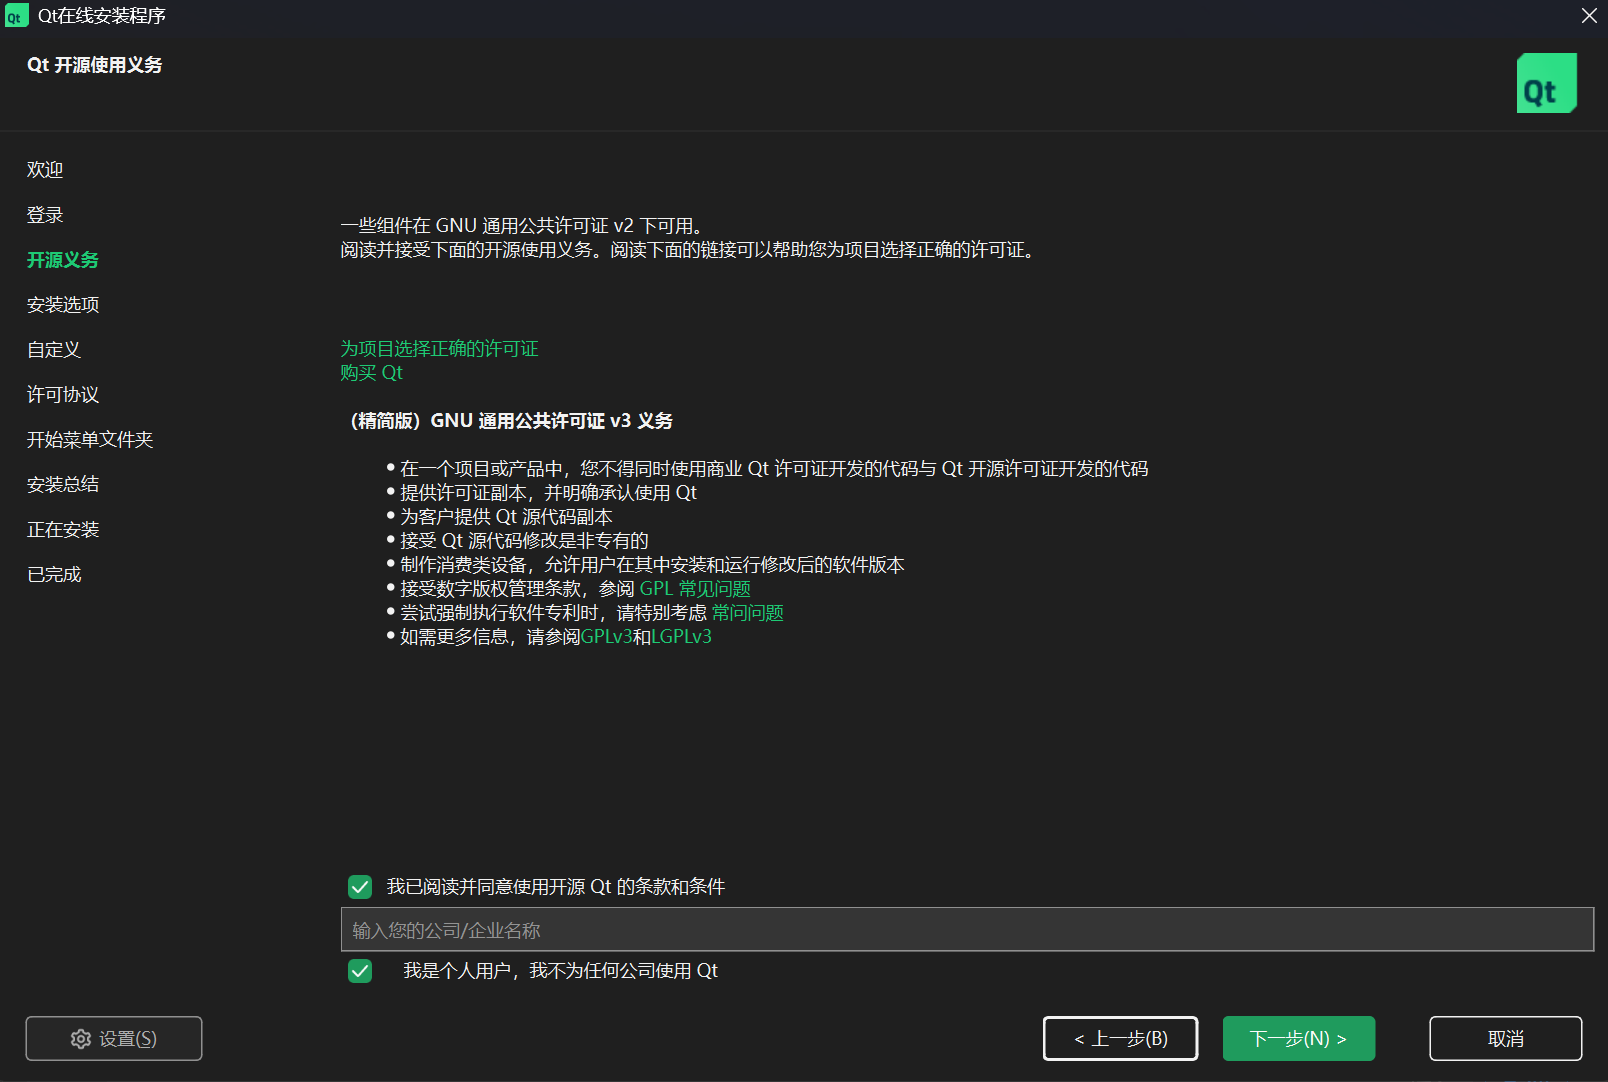Go back with 上一步(B) button
This screenshot has height=1082, width=1608.
[1120, 1039]
